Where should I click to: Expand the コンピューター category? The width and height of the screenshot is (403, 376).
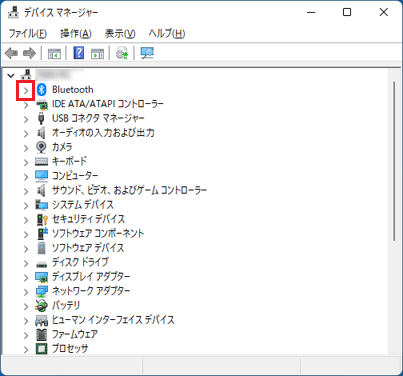[26, 176]
